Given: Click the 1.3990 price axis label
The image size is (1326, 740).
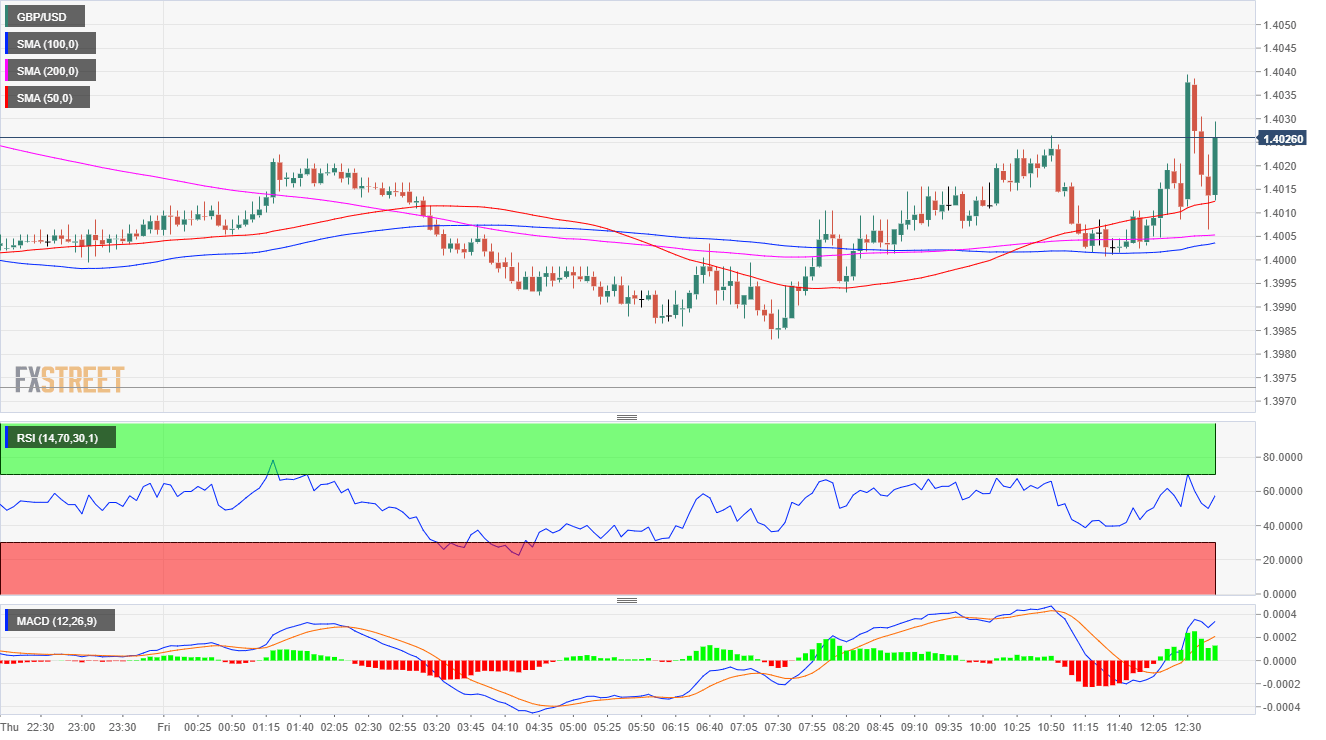Looking at the screenshot, I should [1280, 308].
